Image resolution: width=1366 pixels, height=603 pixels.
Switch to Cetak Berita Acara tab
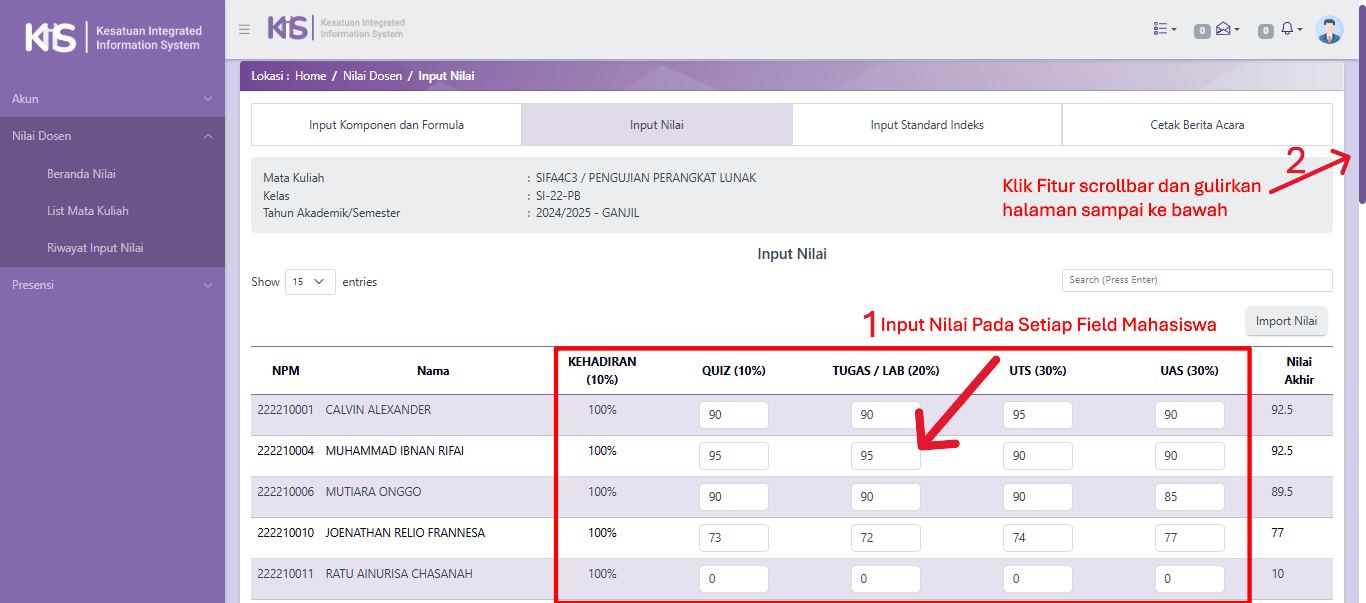click(1197, 125)
